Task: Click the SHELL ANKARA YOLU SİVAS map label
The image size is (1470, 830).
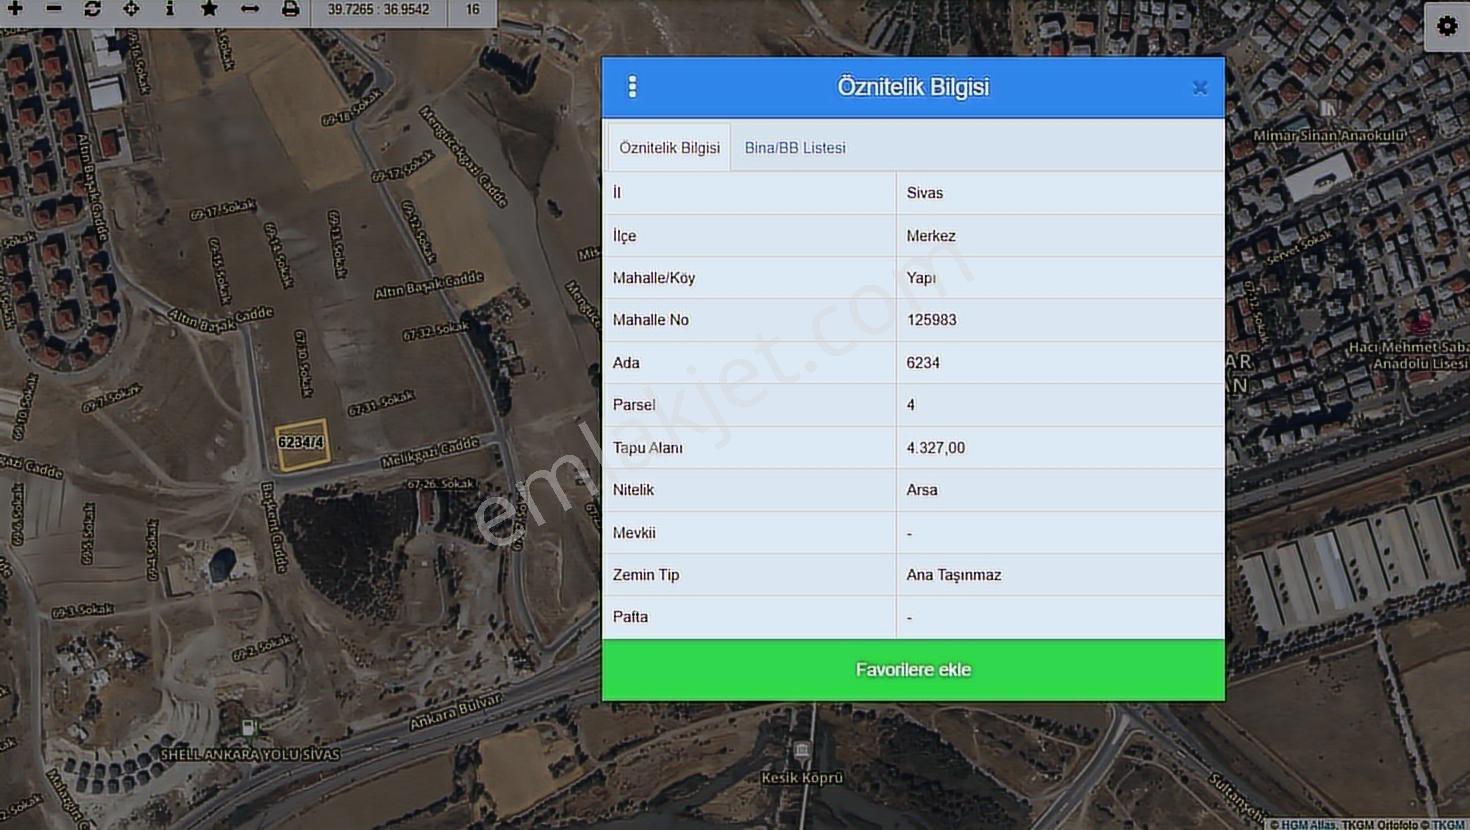Action: (x=250, y=754)
